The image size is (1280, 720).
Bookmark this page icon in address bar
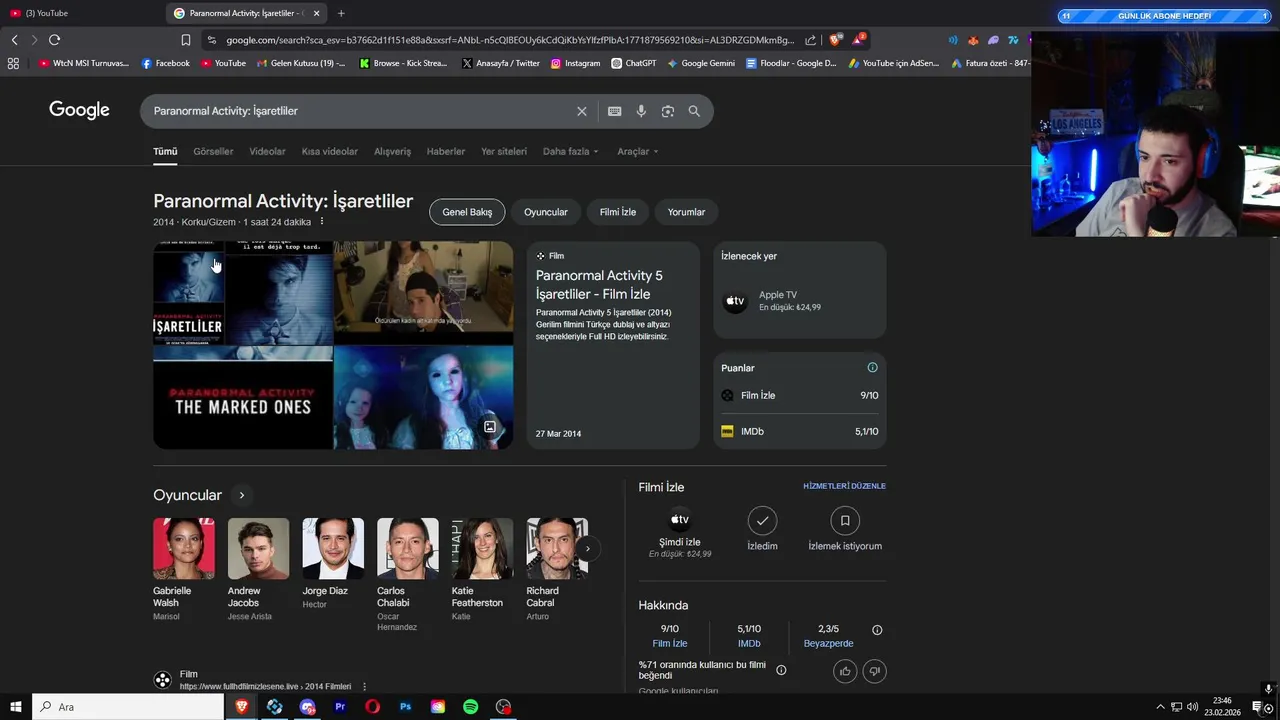pyautogui.click(x=186, y=40)
